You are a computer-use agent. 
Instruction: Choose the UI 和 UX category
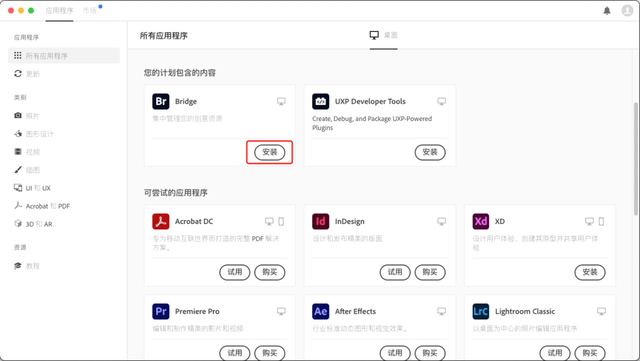[x=32, y=188]
